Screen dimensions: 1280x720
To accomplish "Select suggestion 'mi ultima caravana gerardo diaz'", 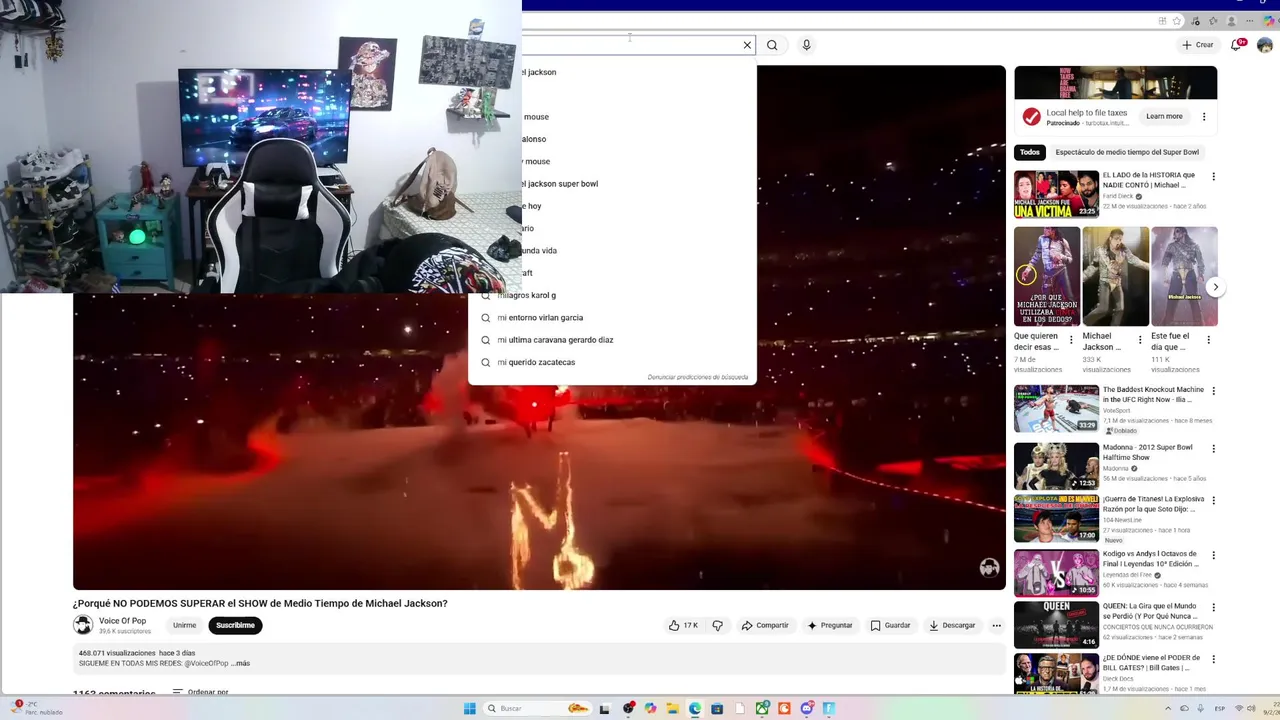I will pos(612,340).
